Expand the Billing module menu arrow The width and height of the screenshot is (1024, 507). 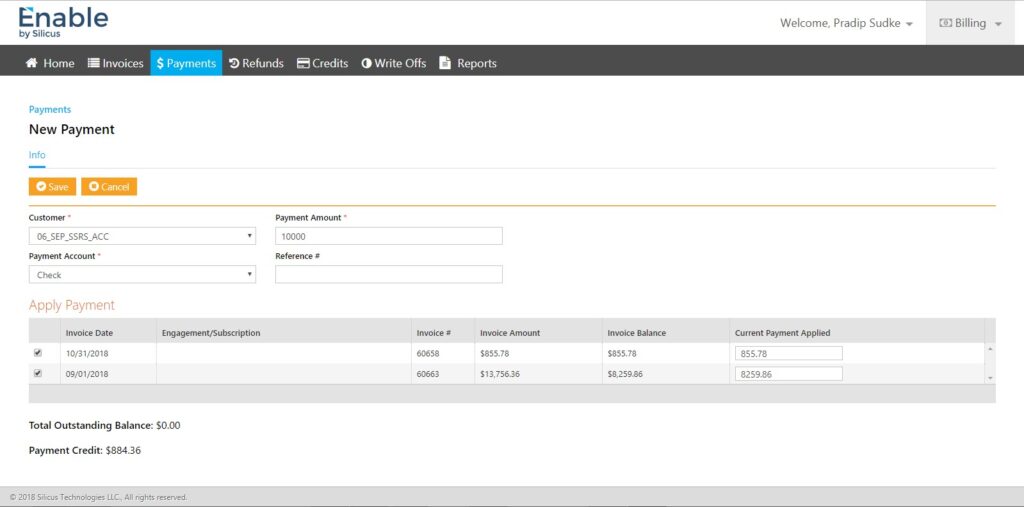[998, 24]
